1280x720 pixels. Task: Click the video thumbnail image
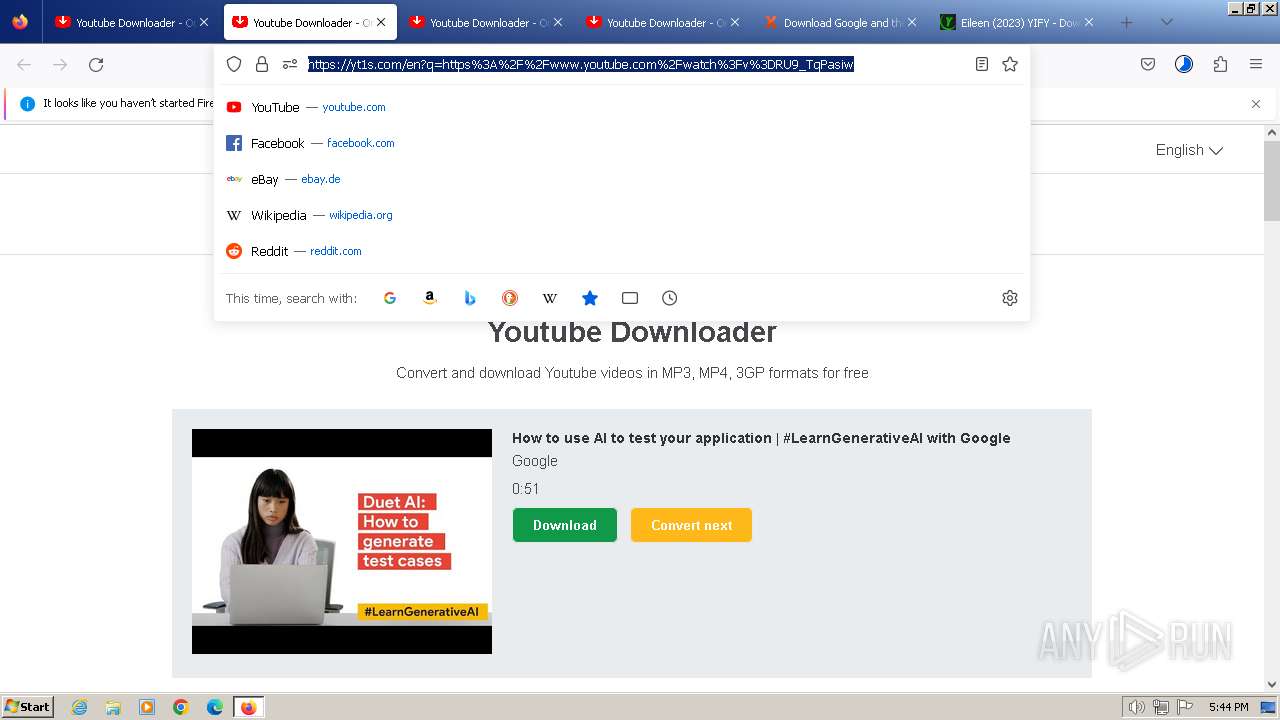pyautogui.click(x=342, y=541)
